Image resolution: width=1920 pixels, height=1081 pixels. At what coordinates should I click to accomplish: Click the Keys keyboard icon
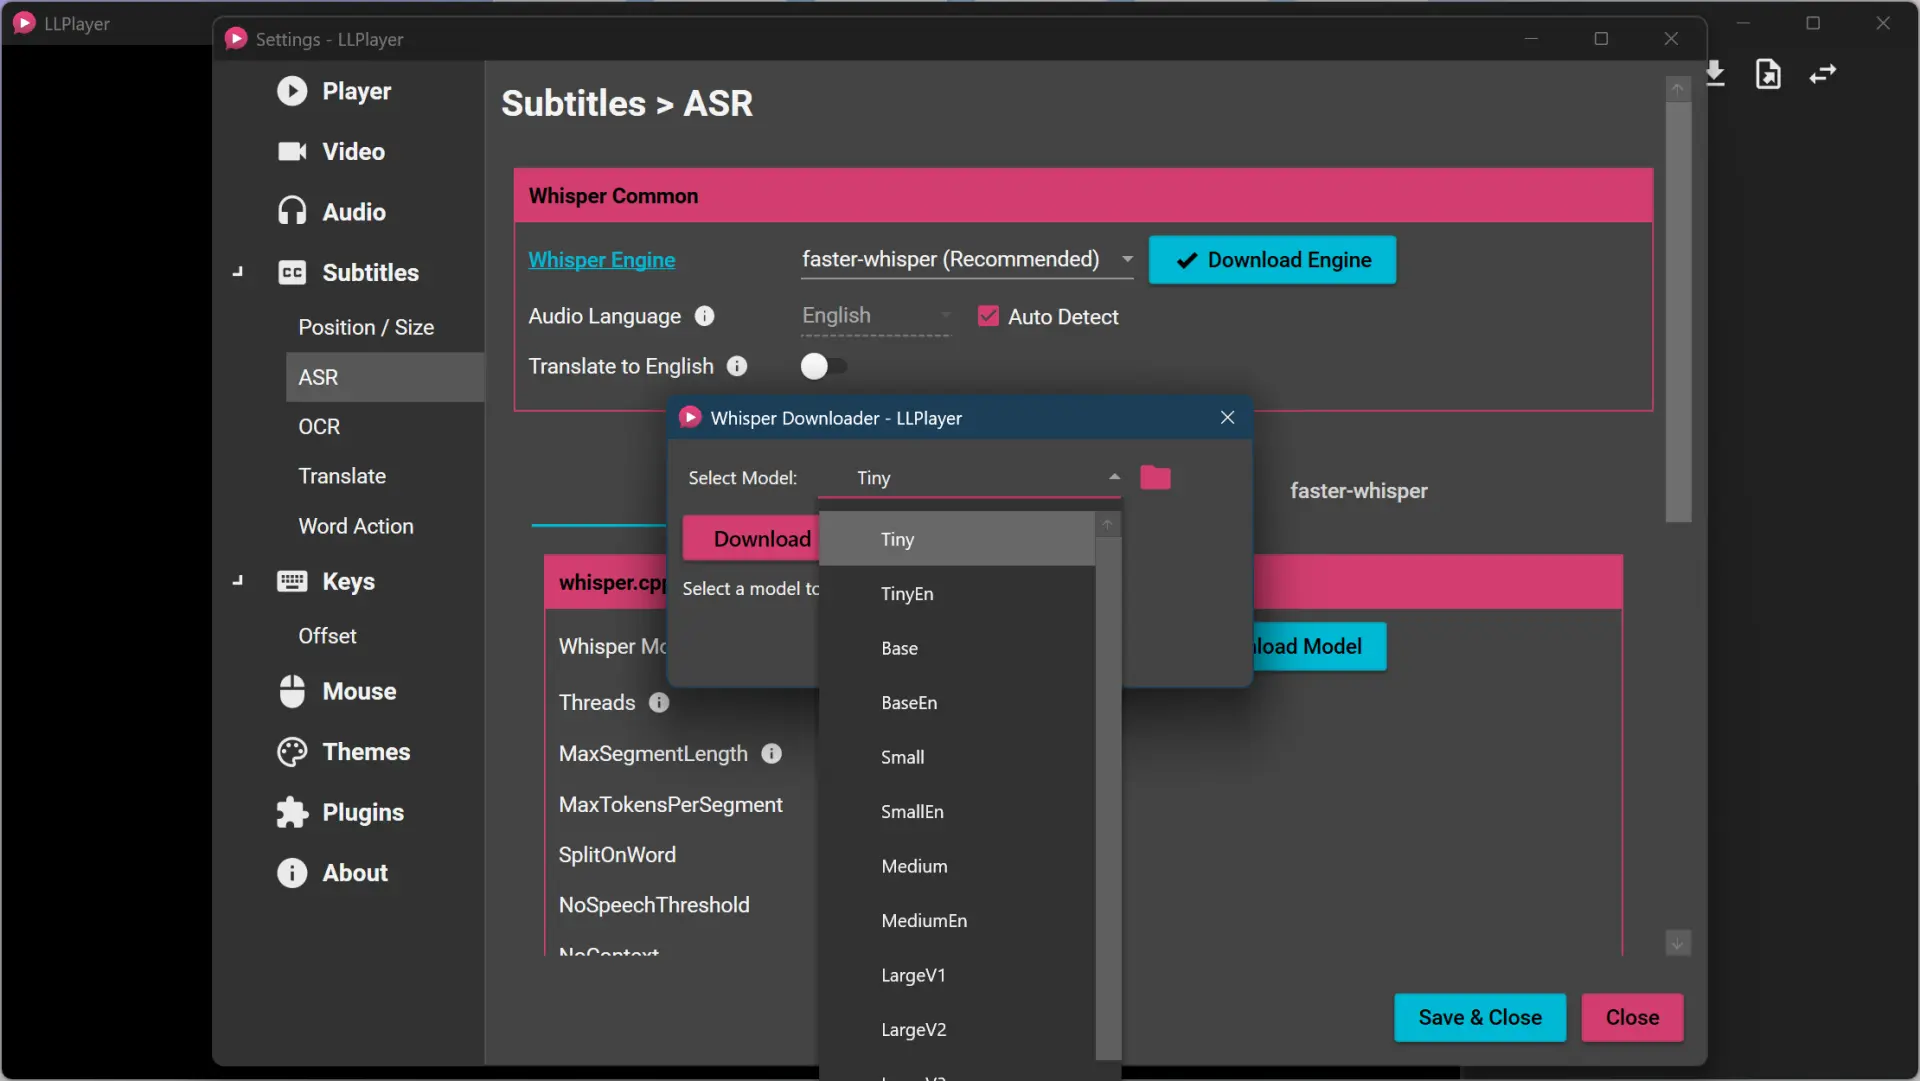[292, 582]
